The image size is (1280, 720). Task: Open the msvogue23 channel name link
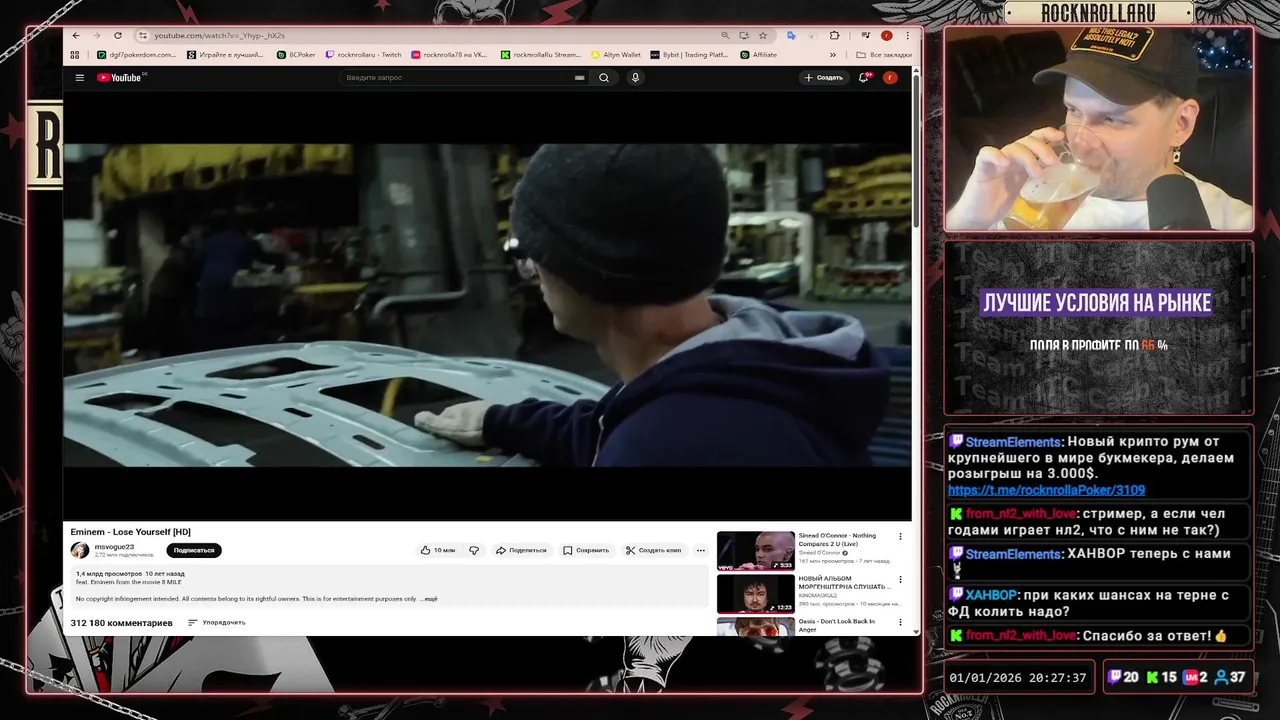click(x=114, y=547)
